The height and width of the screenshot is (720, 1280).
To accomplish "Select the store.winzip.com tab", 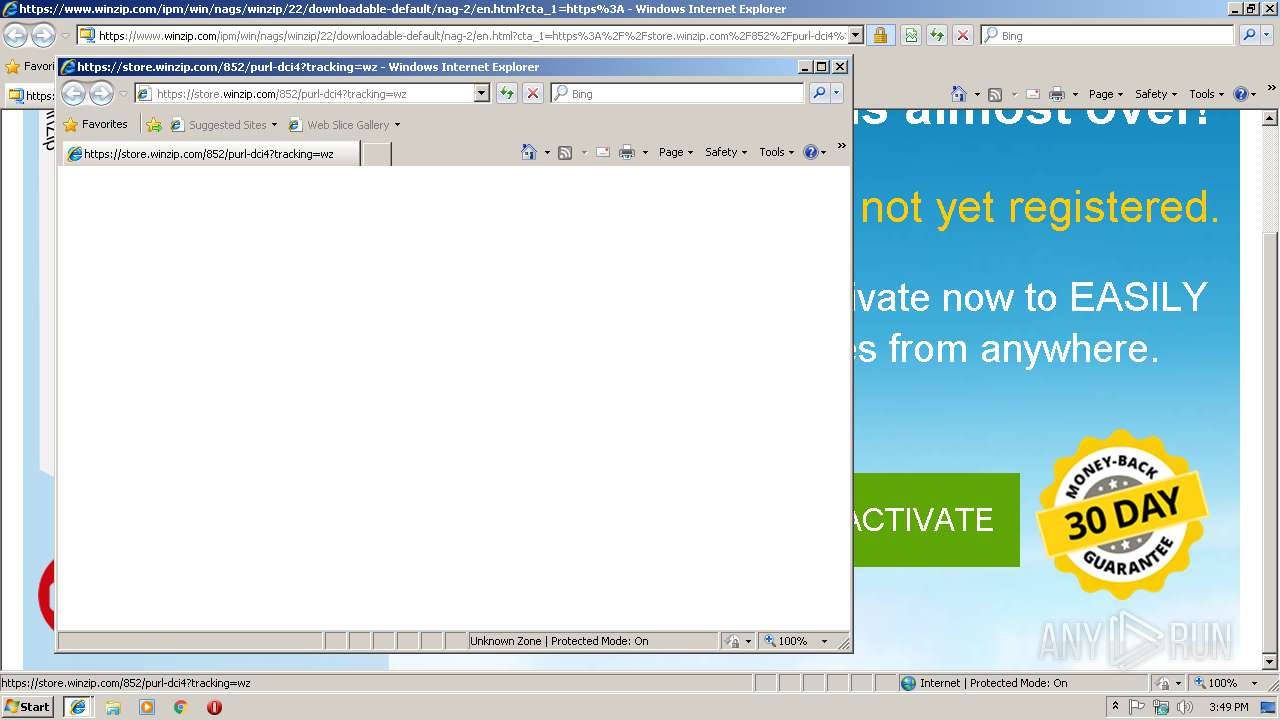I will pyautogui.click(x=211, y=154).
